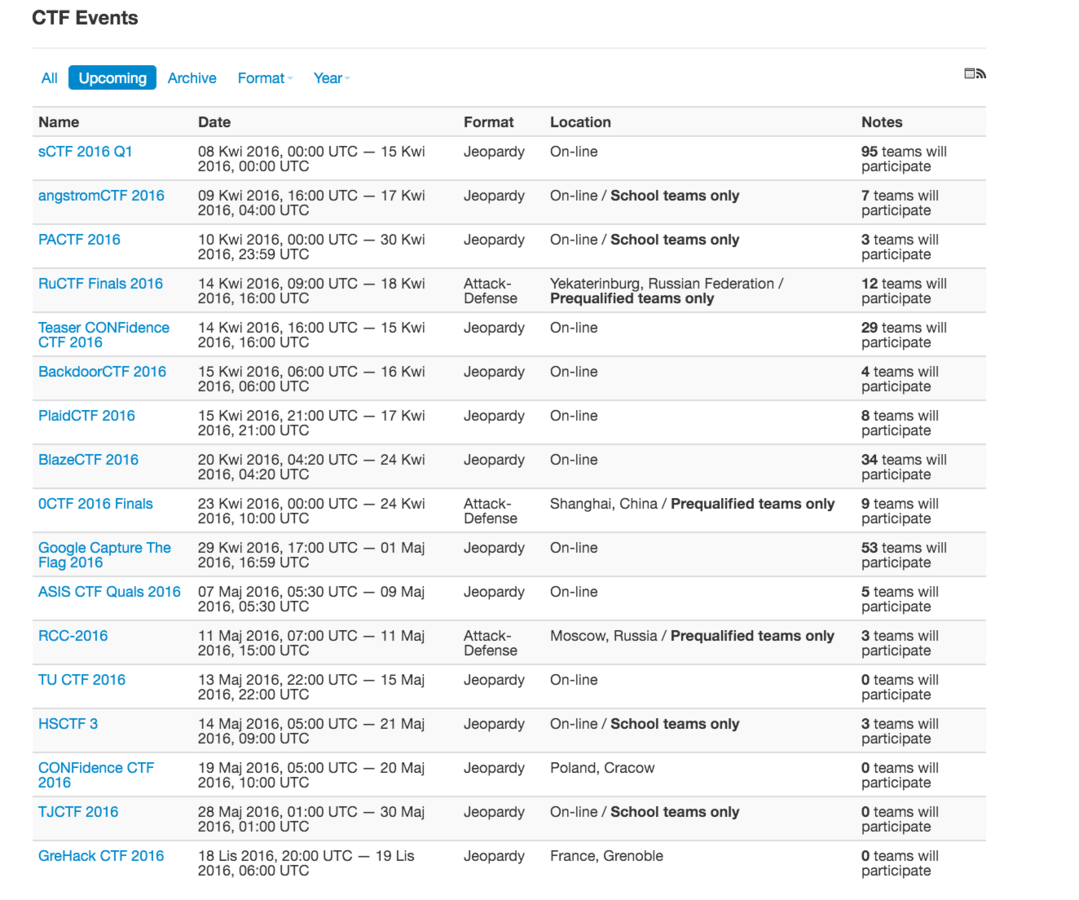1079x900 pixels.
Task: Click 'France, Grenoble' location cell
Action: [606, 856]
